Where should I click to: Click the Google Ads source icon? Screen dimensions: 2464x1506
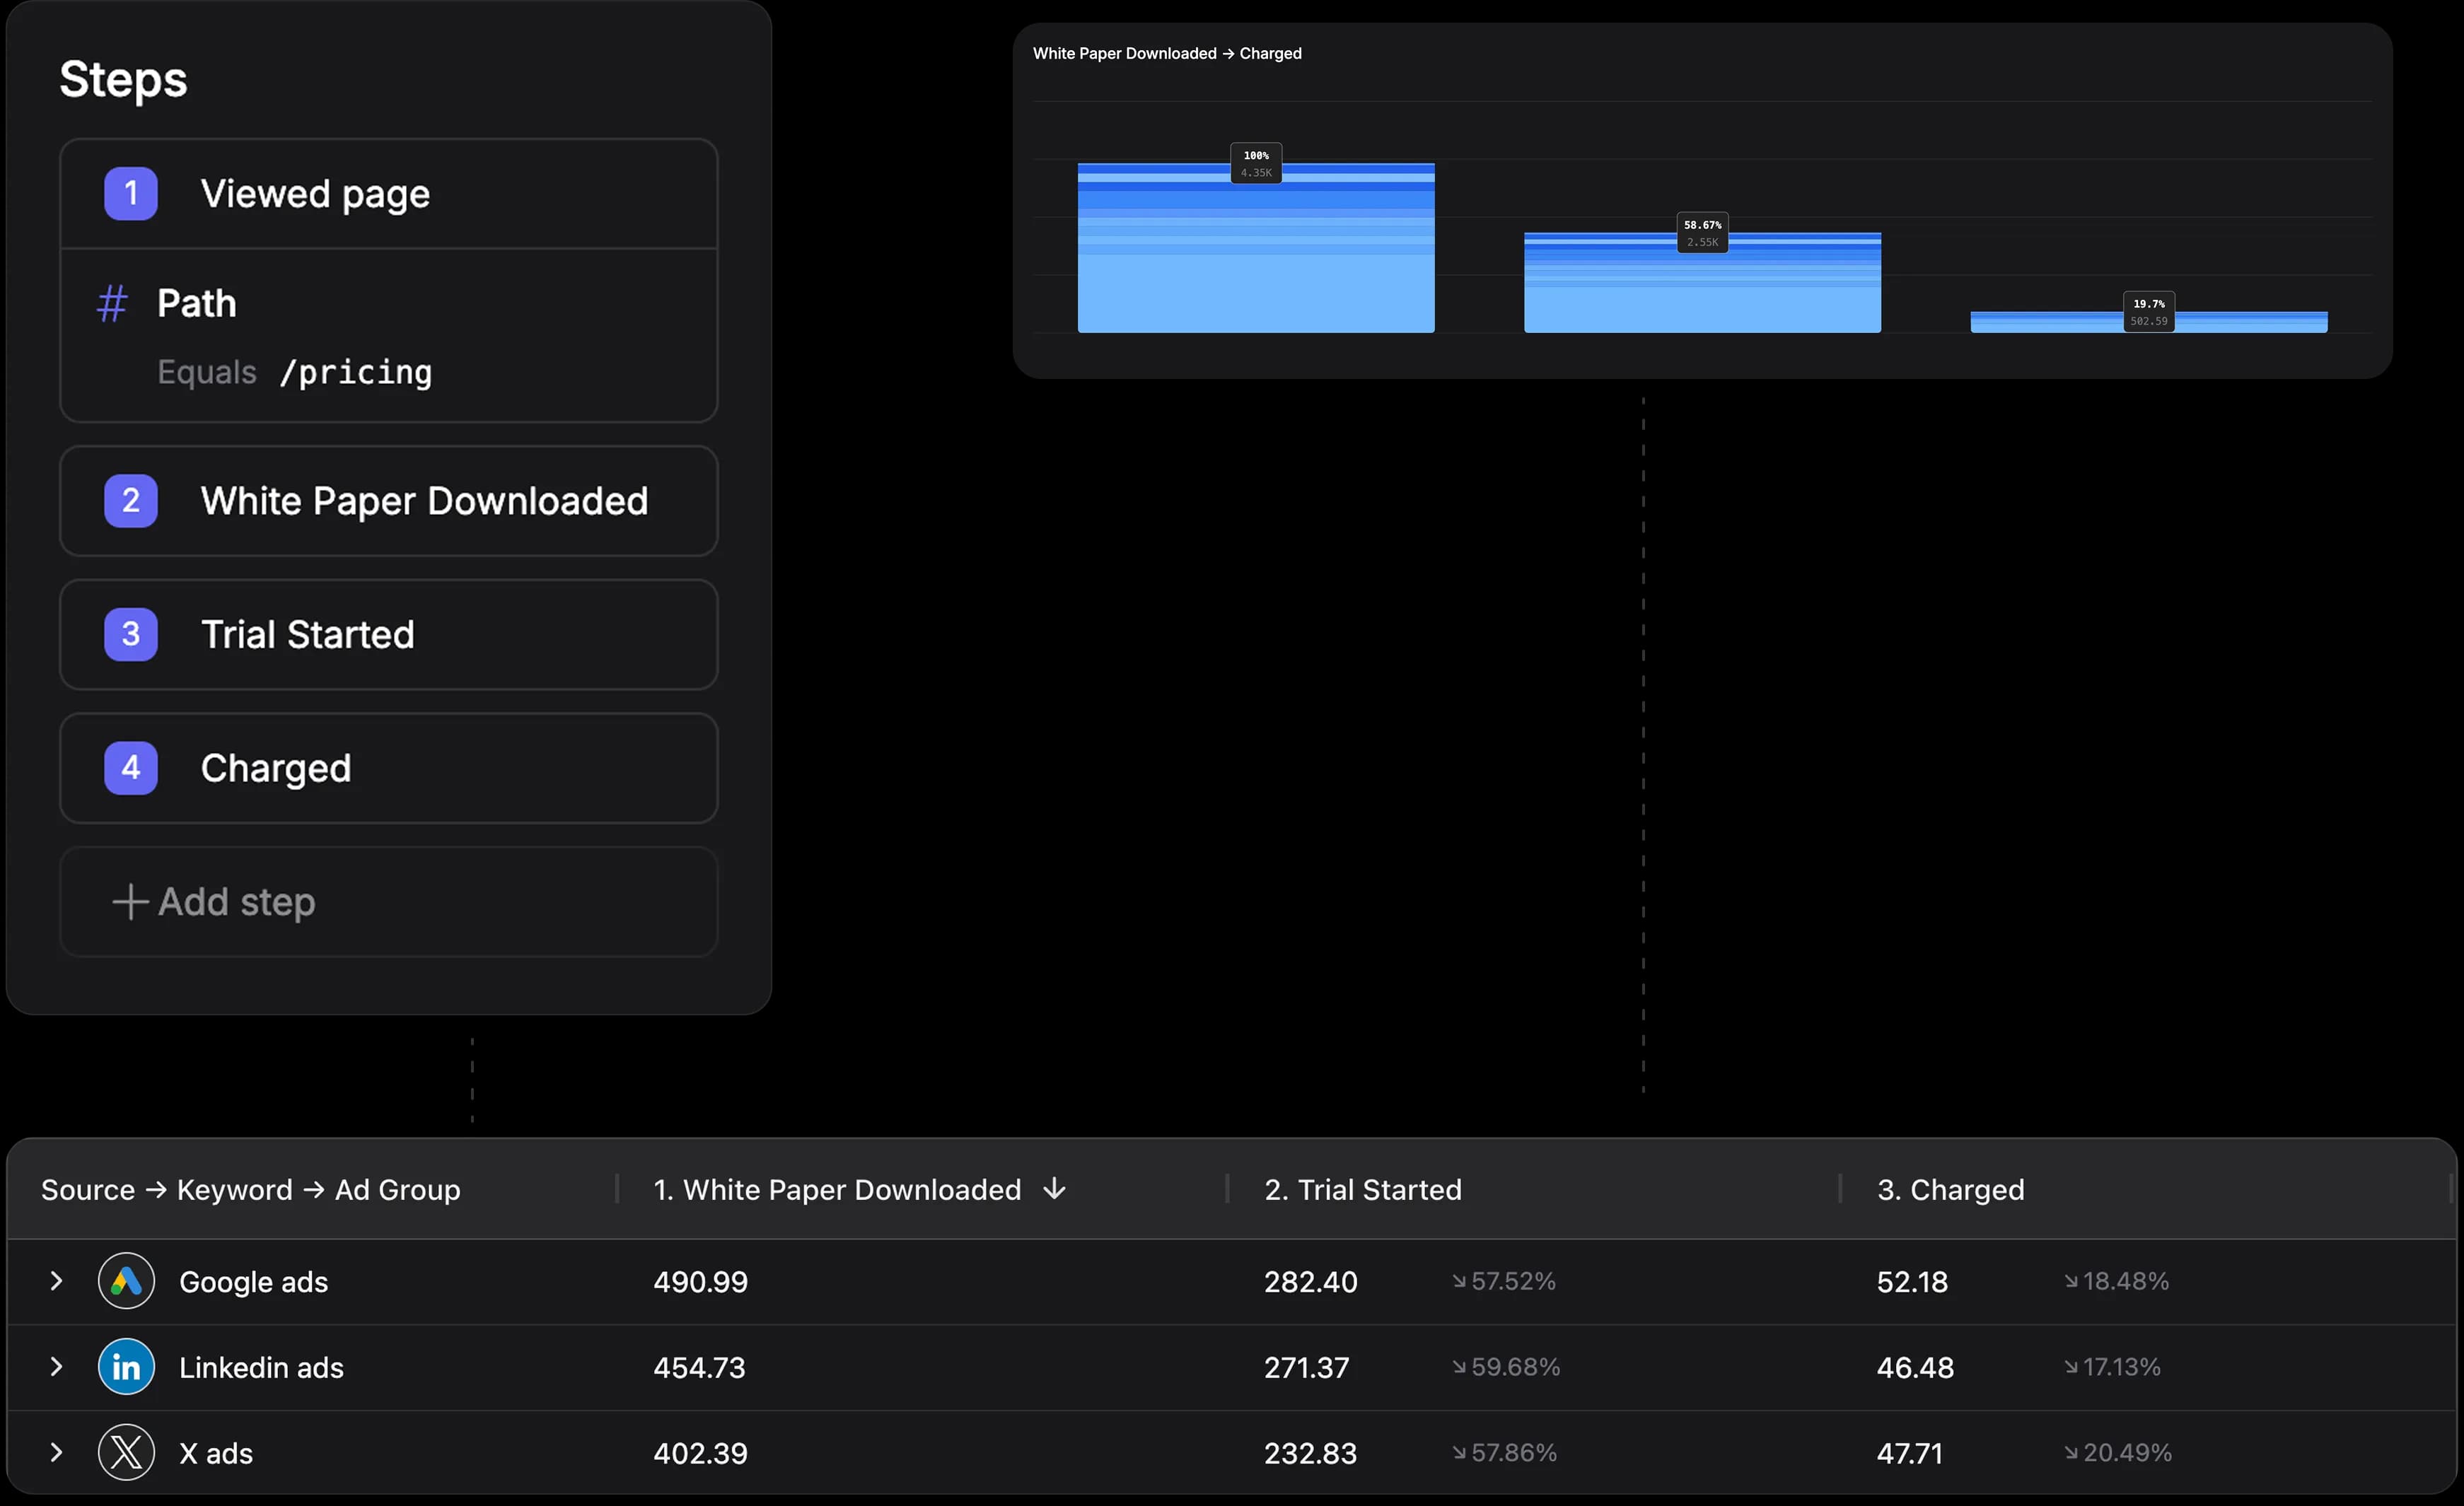click(x=127, y=1281)
